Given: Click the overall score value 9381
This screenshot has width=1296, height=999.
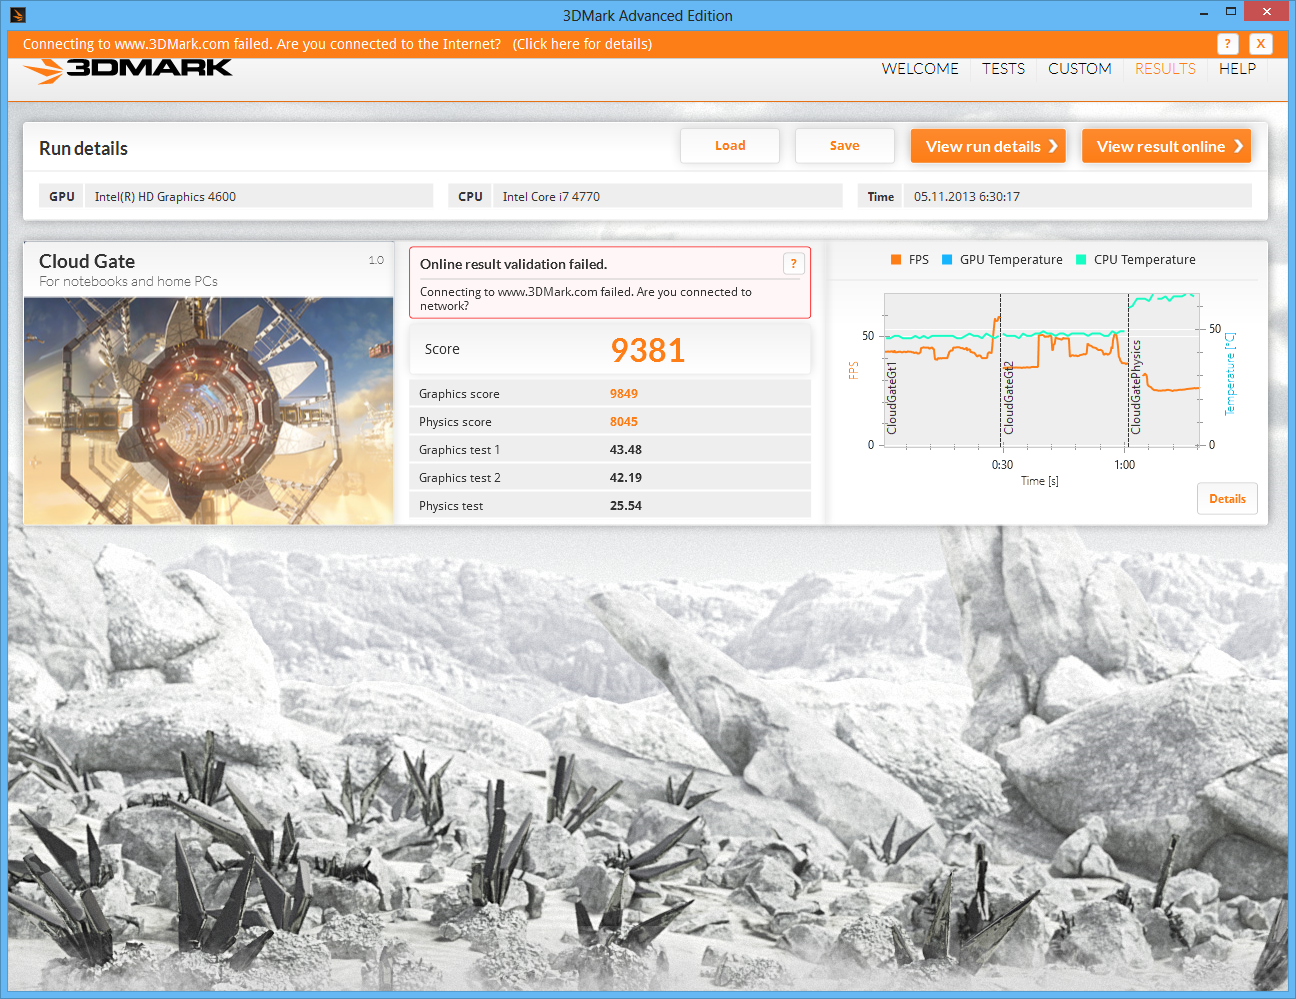Looking at the screenshot, I should point(648,350).
